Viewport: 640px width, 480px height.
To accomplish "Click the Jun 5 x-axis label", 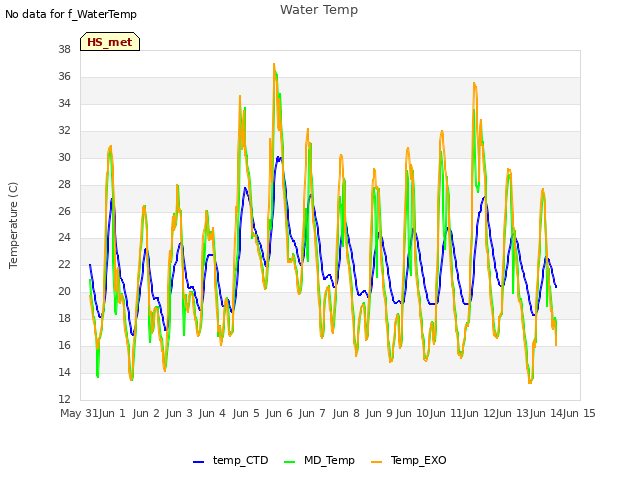I will [x=246, y=413].
